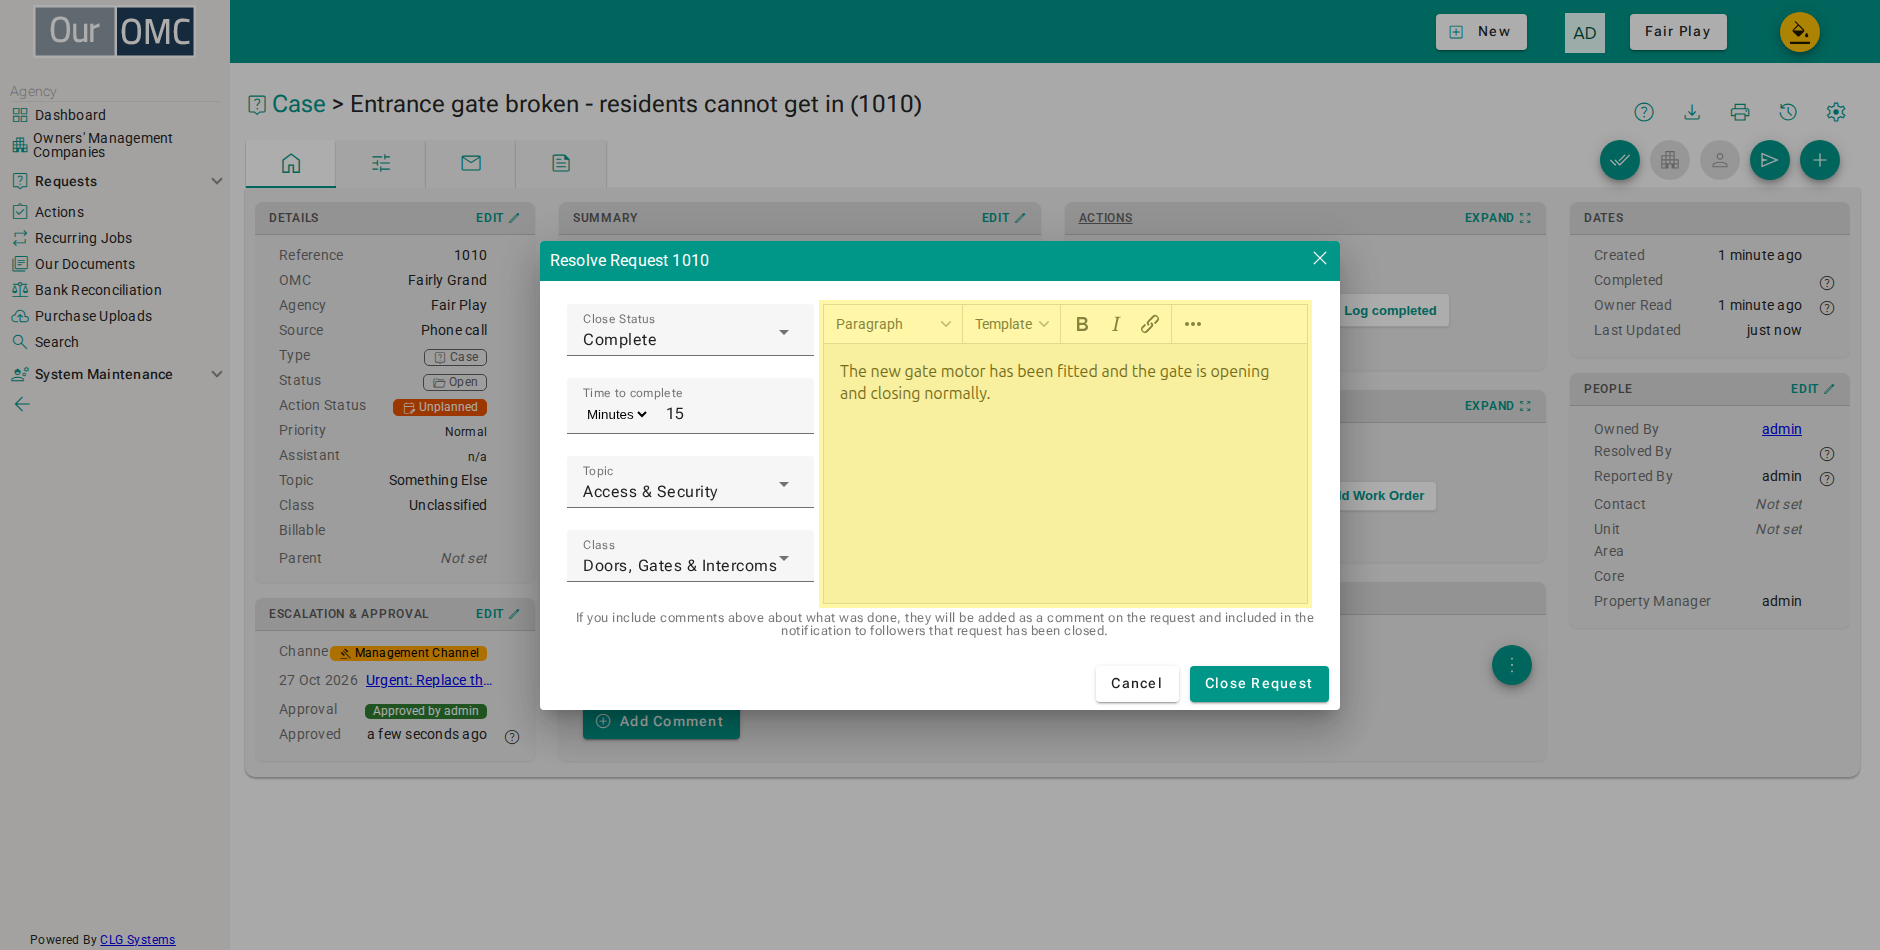Click the time to complete value field
The height and width of the screenshot is (950, 1880).
[x=734, y=414]
